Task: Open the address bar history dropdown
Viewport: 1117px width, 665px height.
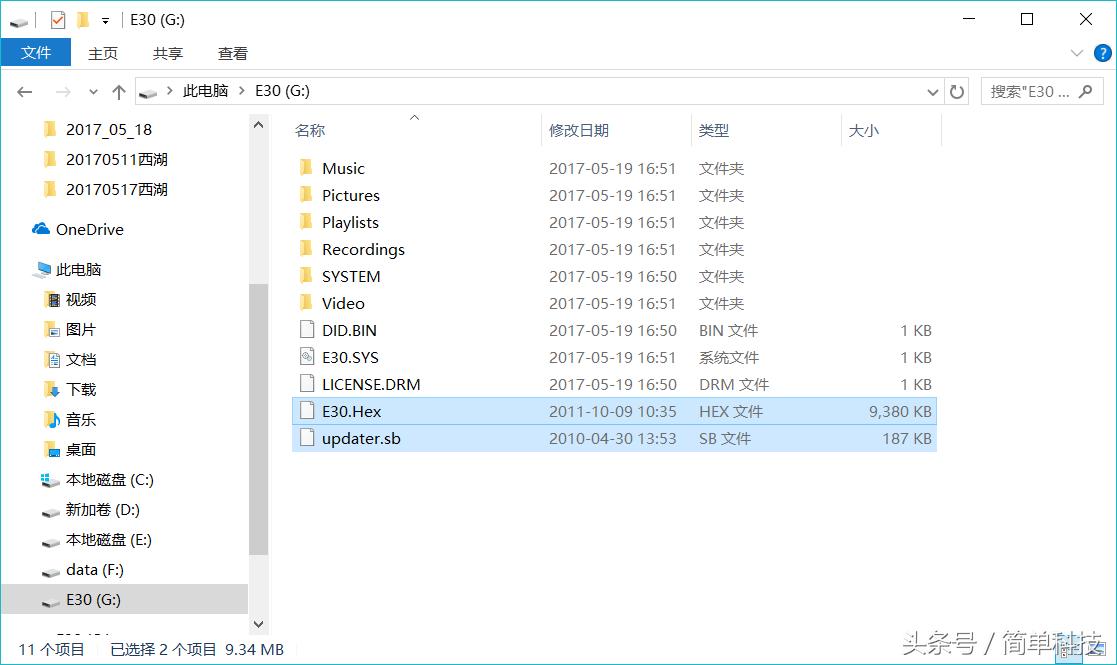Action: [x=933, y=91]
